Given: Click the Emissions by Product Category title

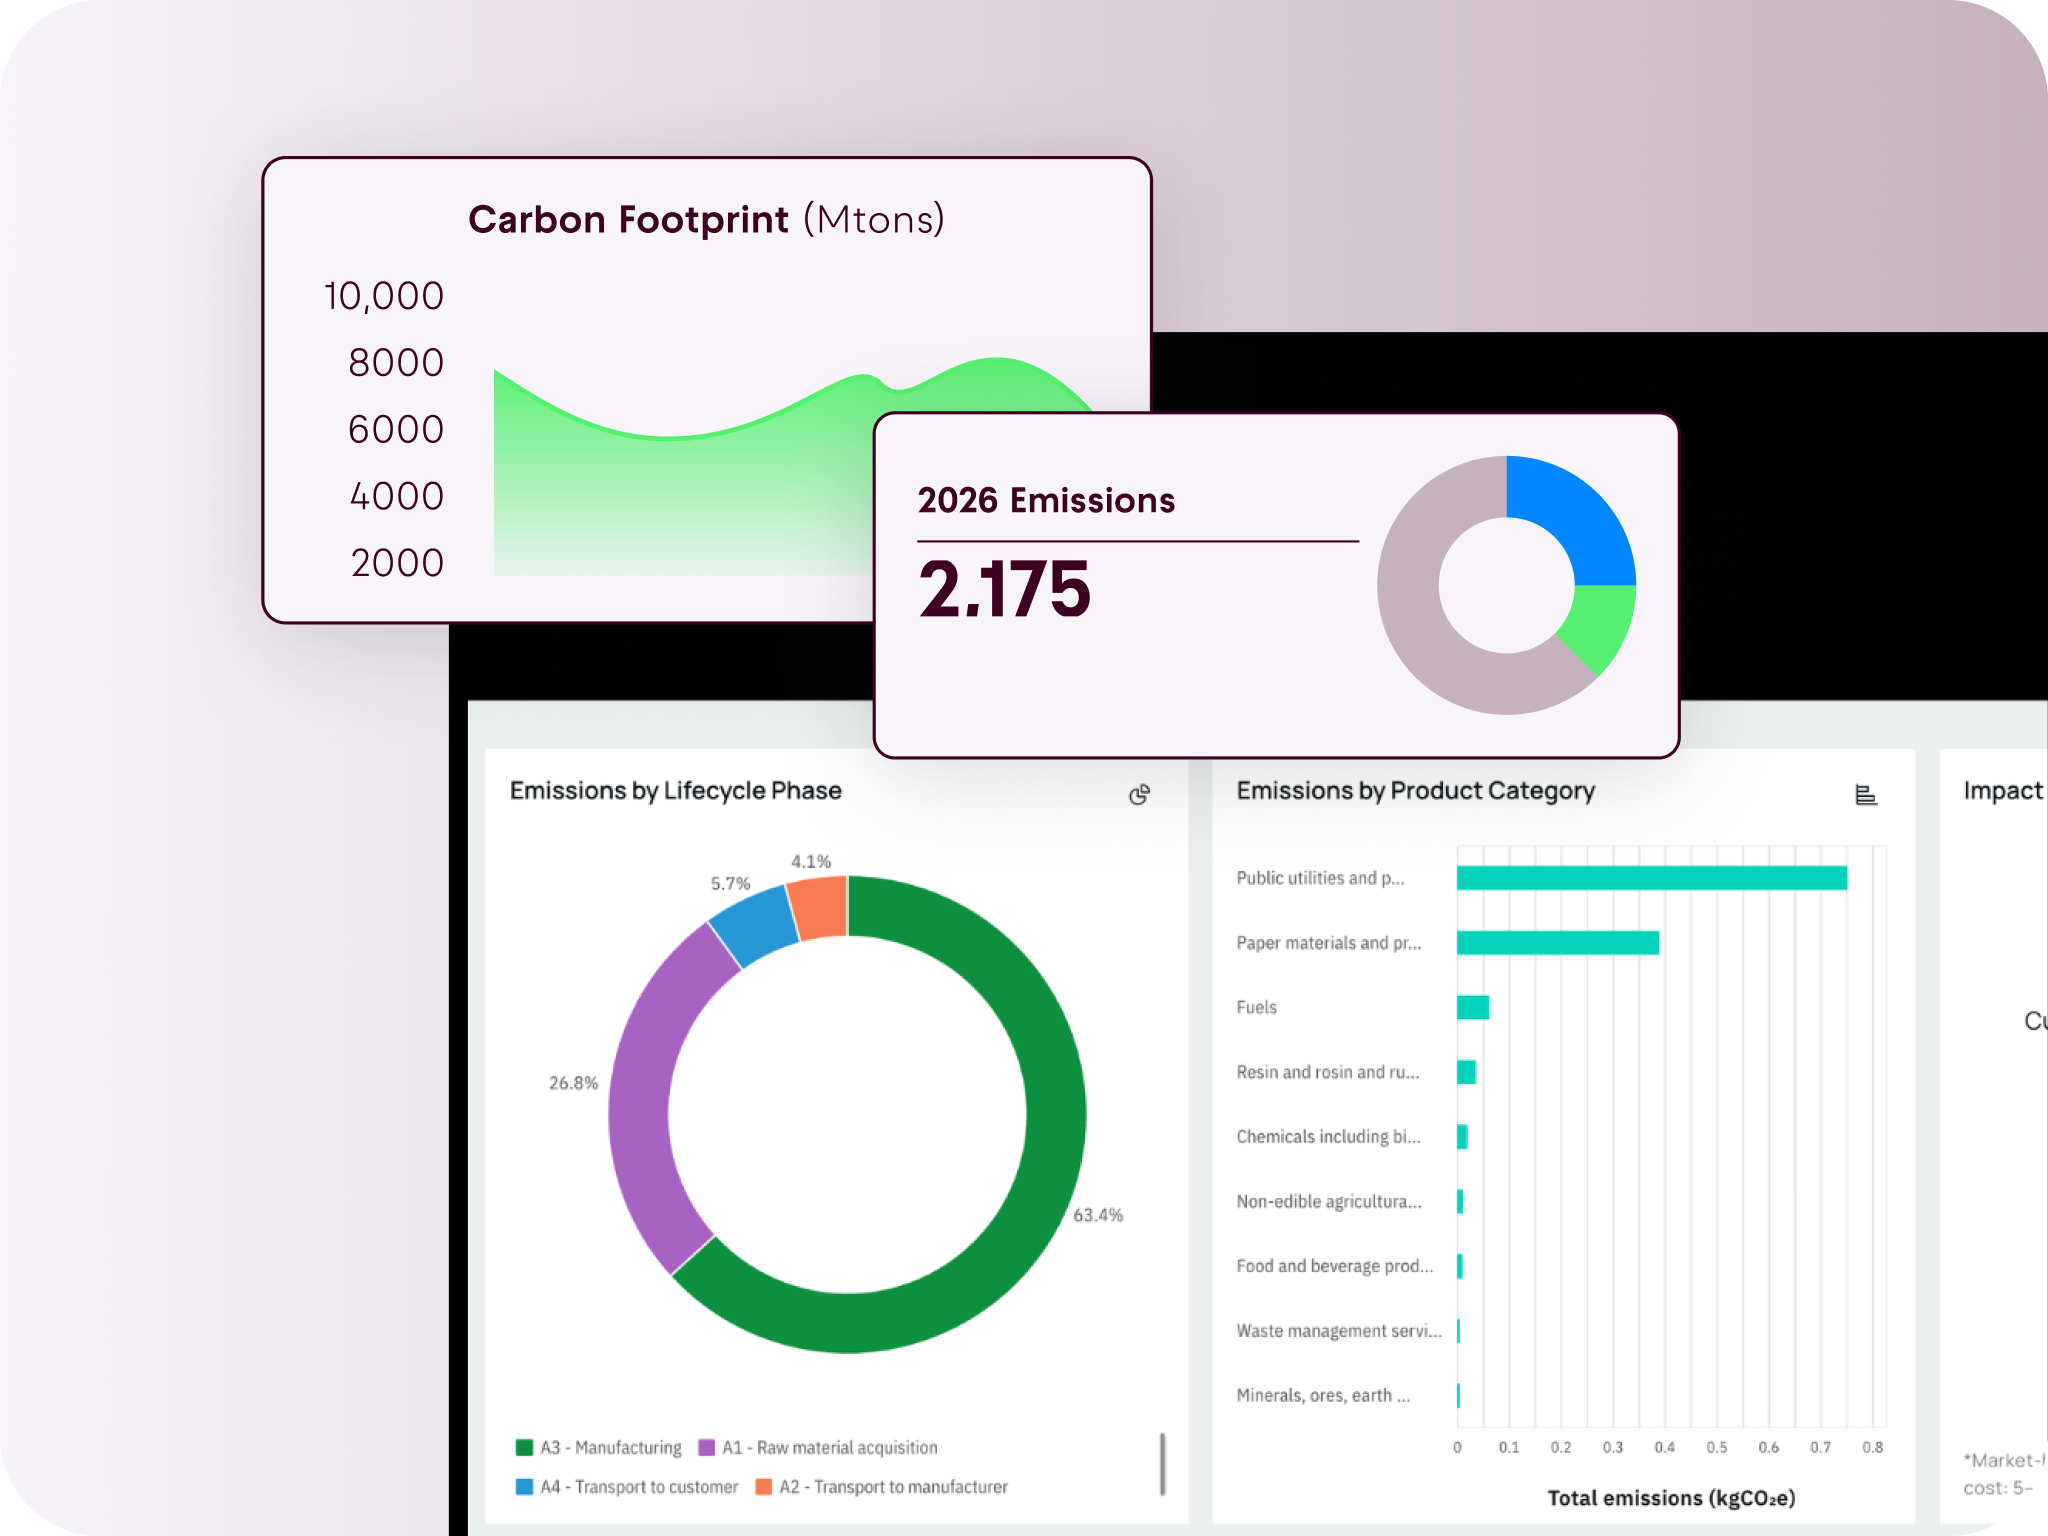Looking at the screenshot, I should tap(1415, 791).
